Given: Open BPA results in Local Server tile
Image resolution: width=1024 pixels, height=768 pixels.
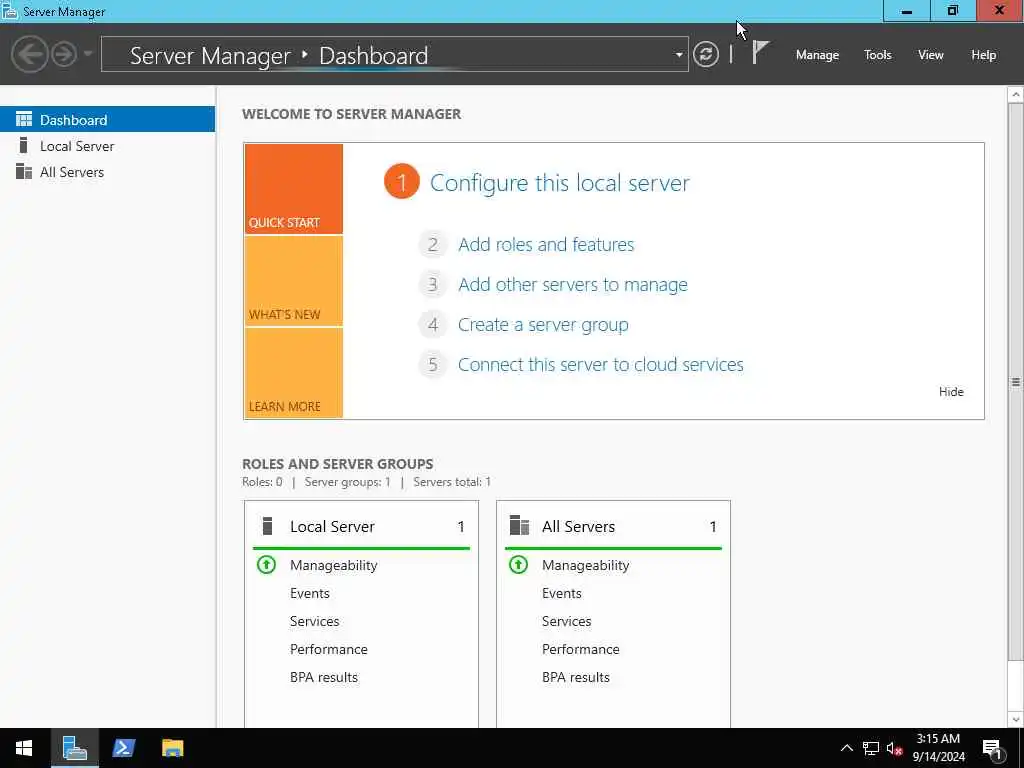Looking at the screenshot, I should click(x=324, y=677).
